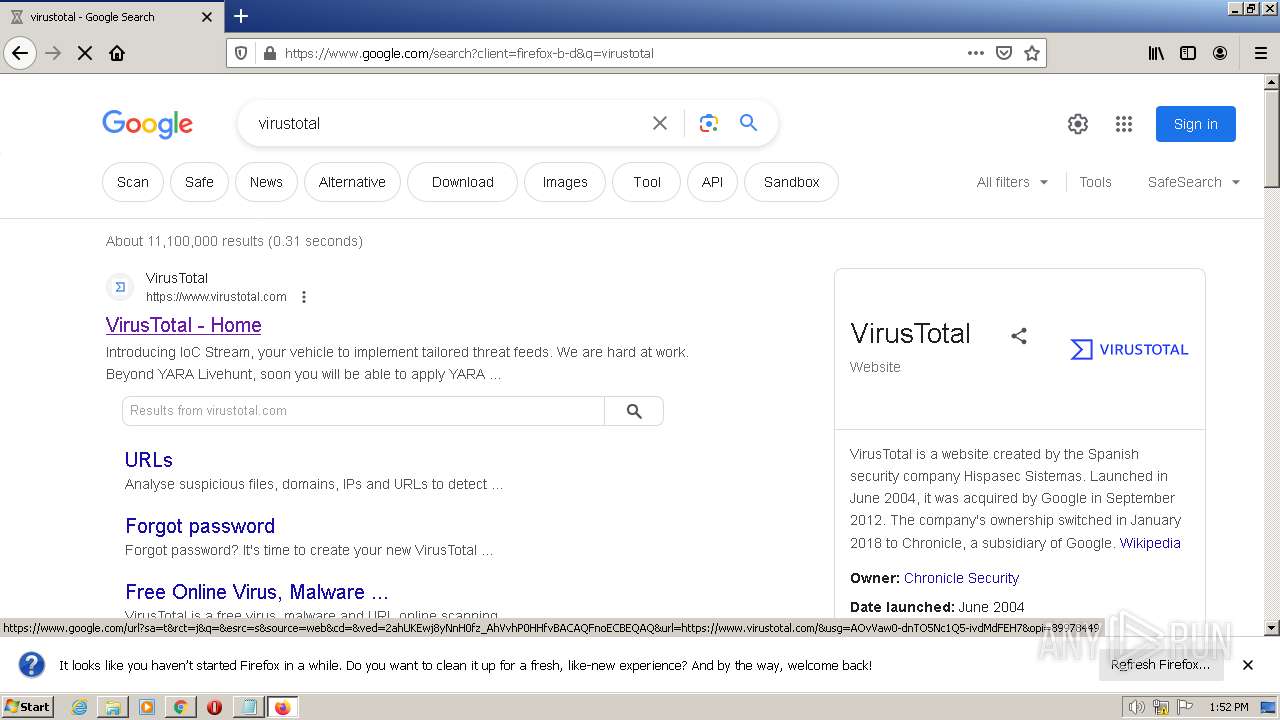The height and width of the screenshot is (720, 1280).
Task: Bookmark this page with star
Action: tap(1032, 53)
